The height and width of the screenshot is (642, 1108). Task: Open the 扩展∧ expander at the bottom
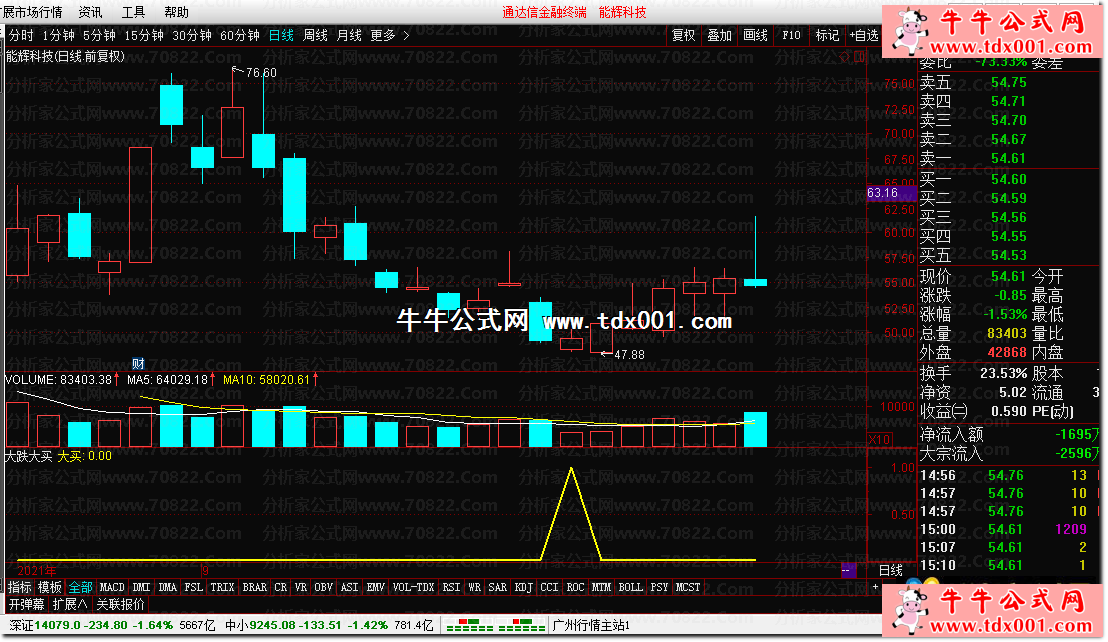tap(71, 604)
